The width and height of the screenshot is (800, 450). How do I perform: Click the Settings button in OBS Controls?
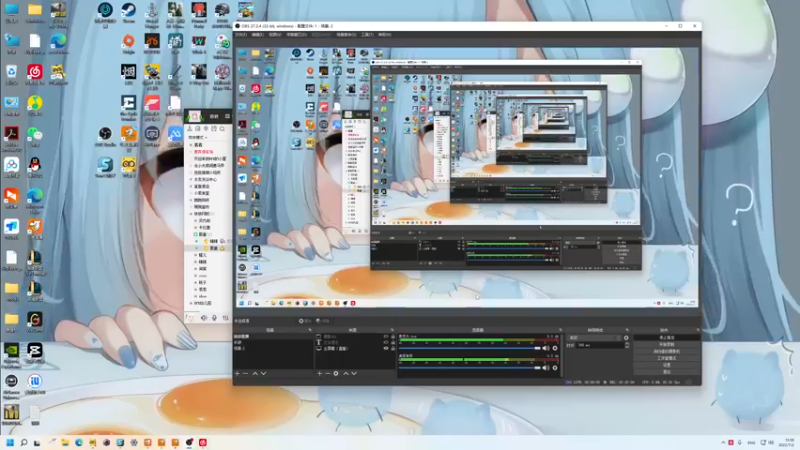[666, 365]
